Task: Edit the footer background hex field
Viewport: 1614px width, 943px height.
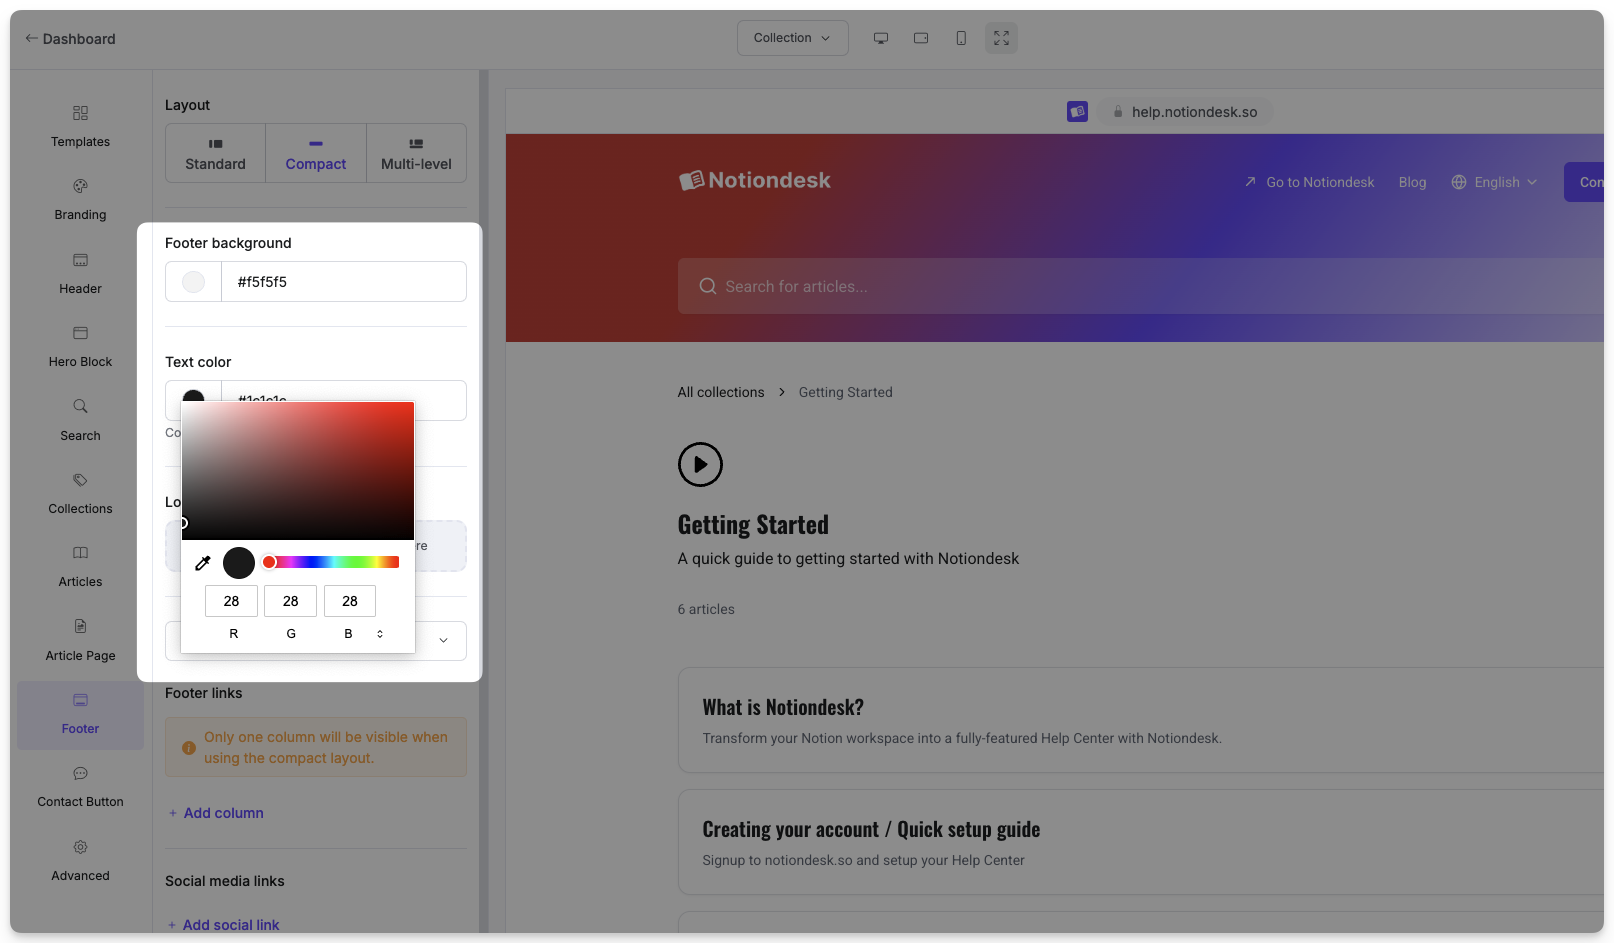Action: pyautogui.click(x=344, y=282)
